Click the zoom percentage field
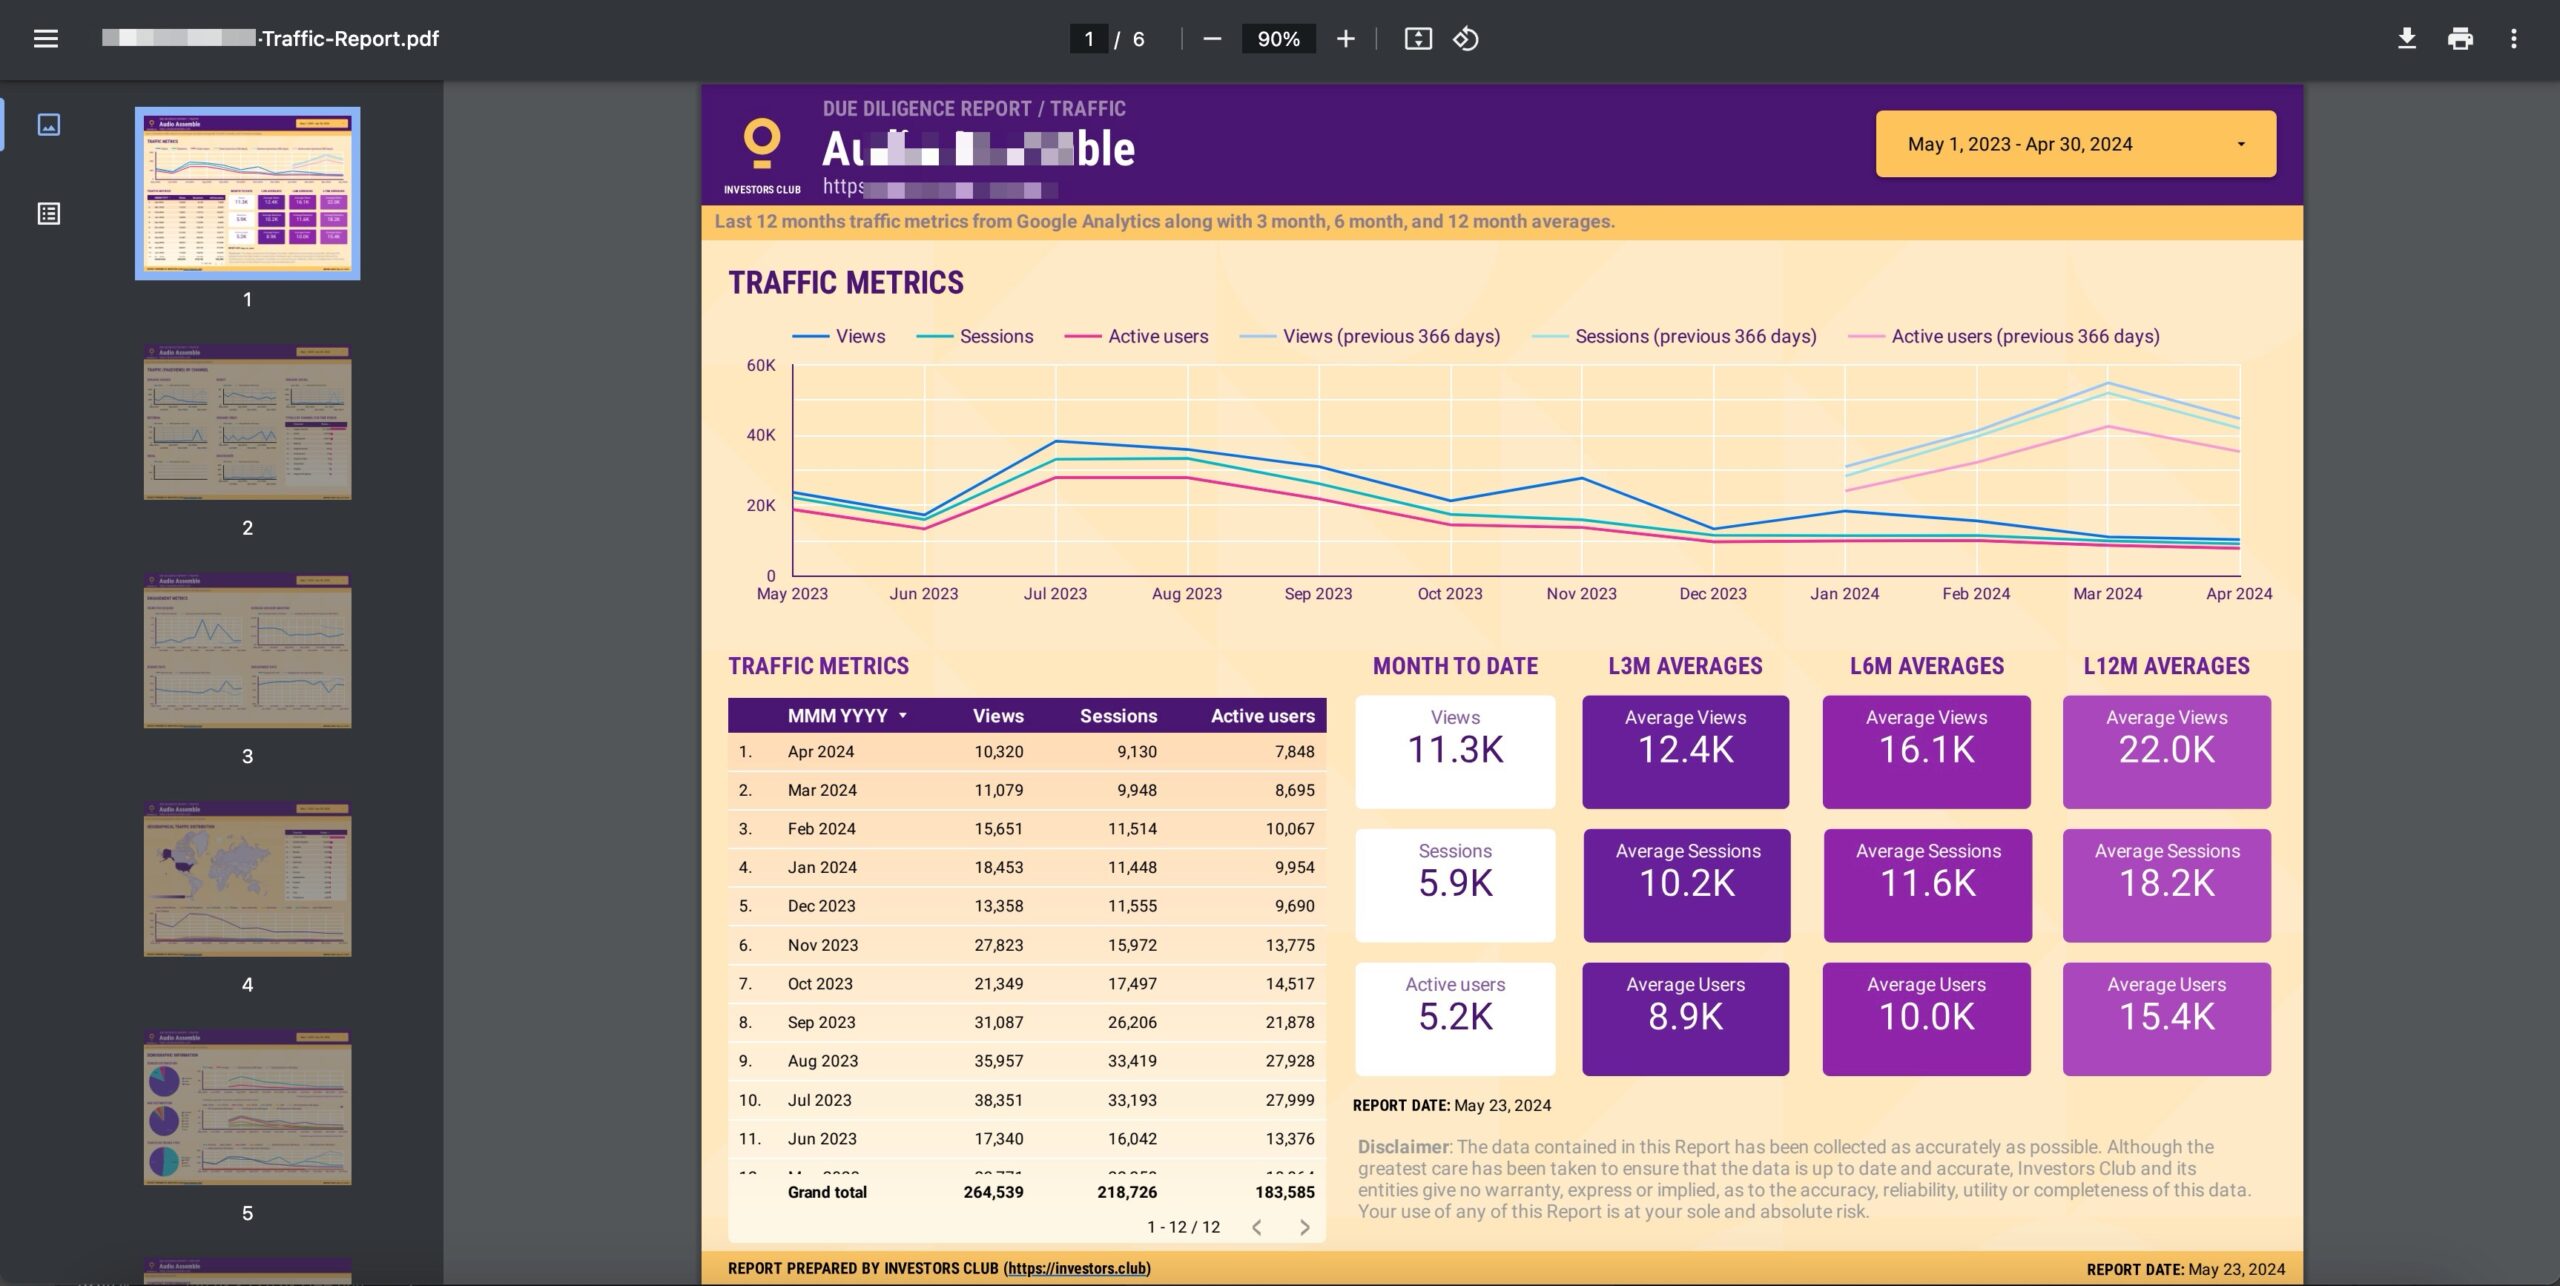Viewport: 2560px width, 1286px height. (1278, 39)
